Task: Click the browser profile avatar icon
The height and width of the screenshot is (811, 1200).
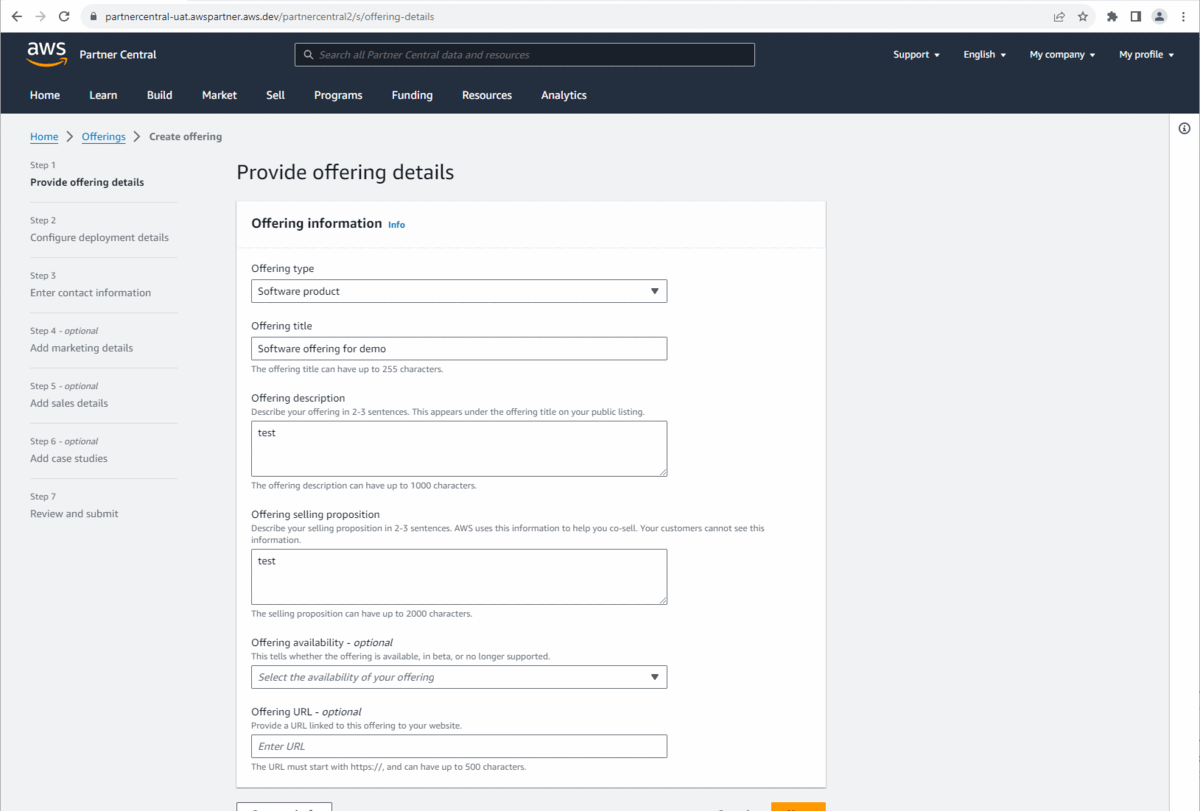Action: click(1161, 16)
